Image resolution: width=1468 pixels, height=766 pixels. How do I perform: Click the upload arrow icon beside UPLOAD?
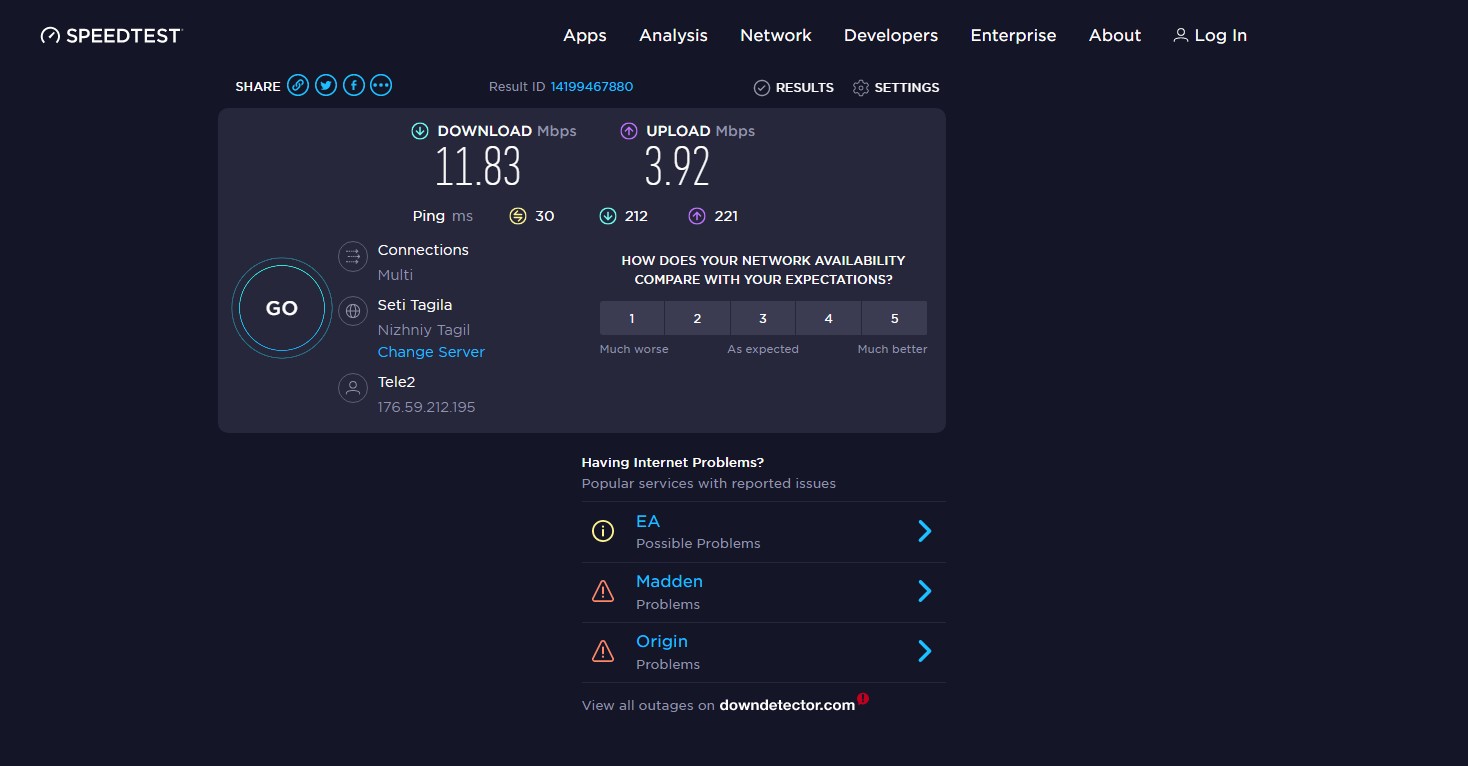(629, 131)
